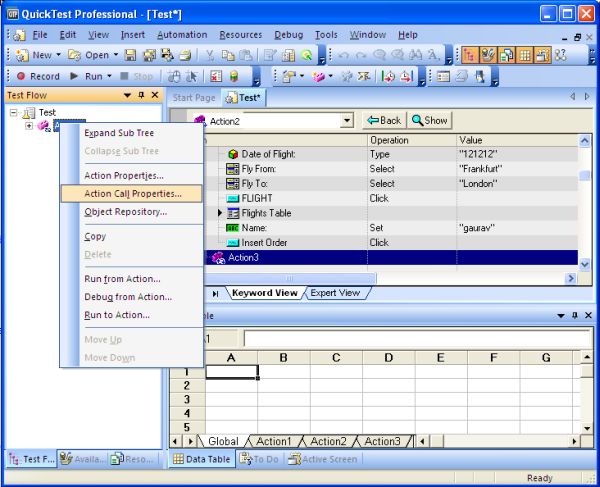Click the Paste icon in the toolbar

[245, 55]
